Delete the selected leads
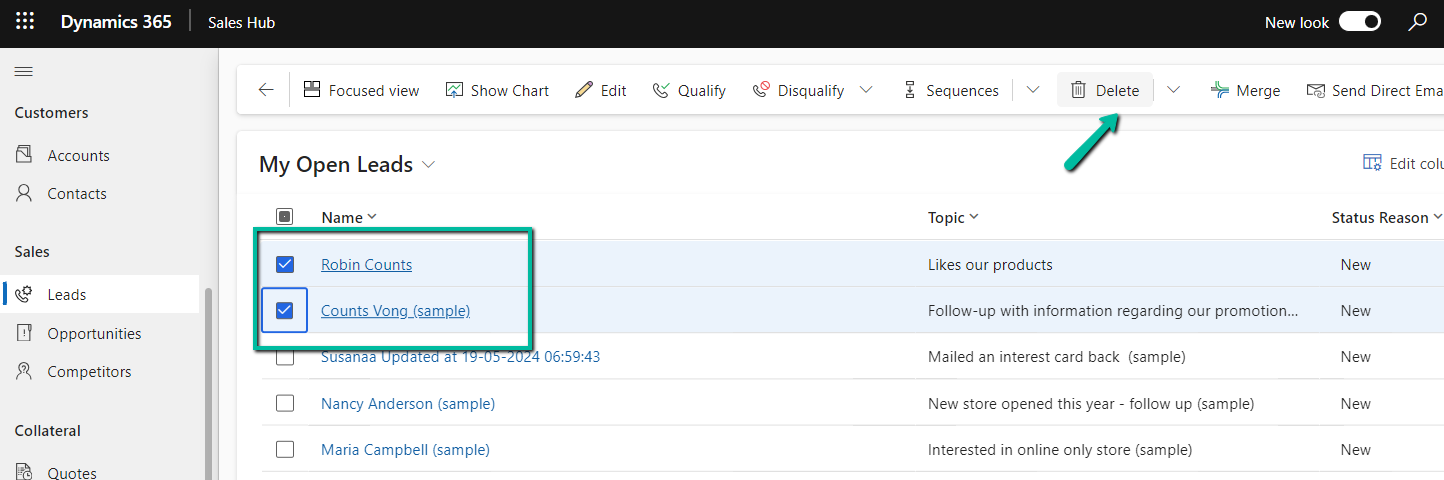 click(1105, 90)
